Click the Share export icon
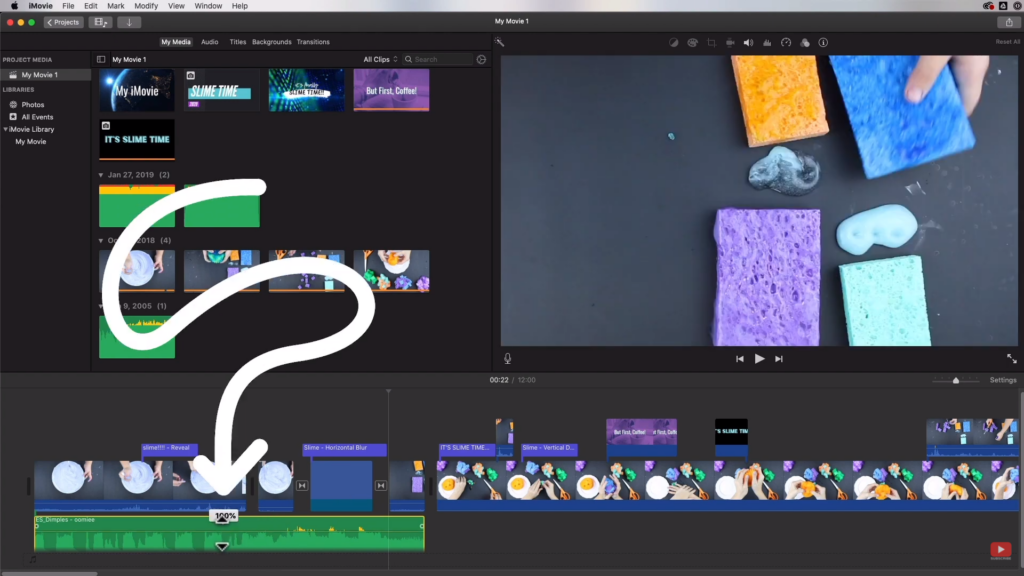Viewport: 1024px width, 576px height. click(1009, 22)
